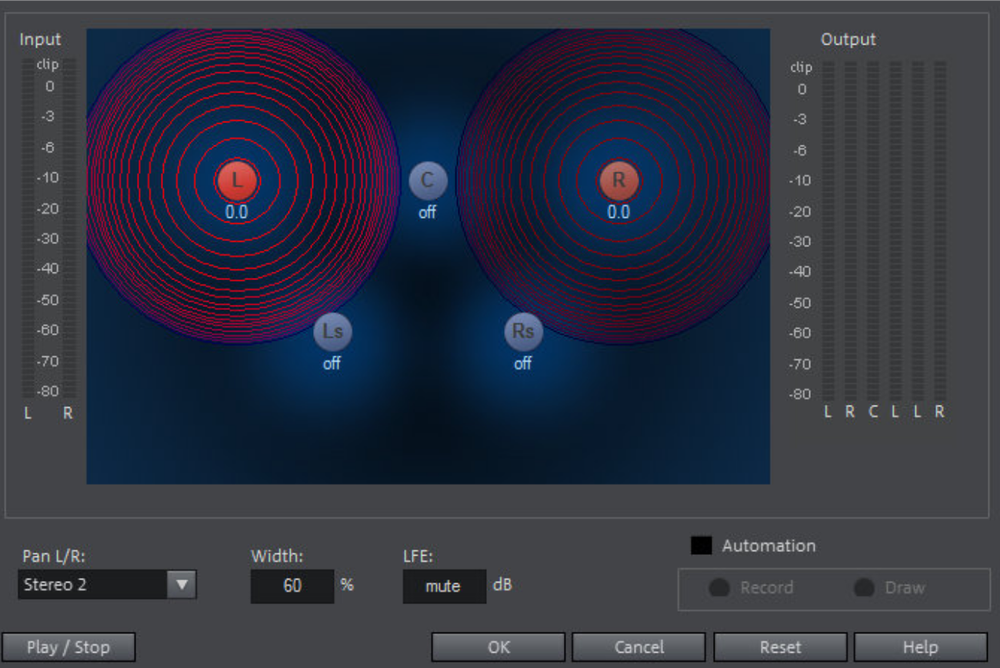Viewport: 1000px width, 668px height.
Task: Enable the Automation checkbox
Action: coord(702,546)
